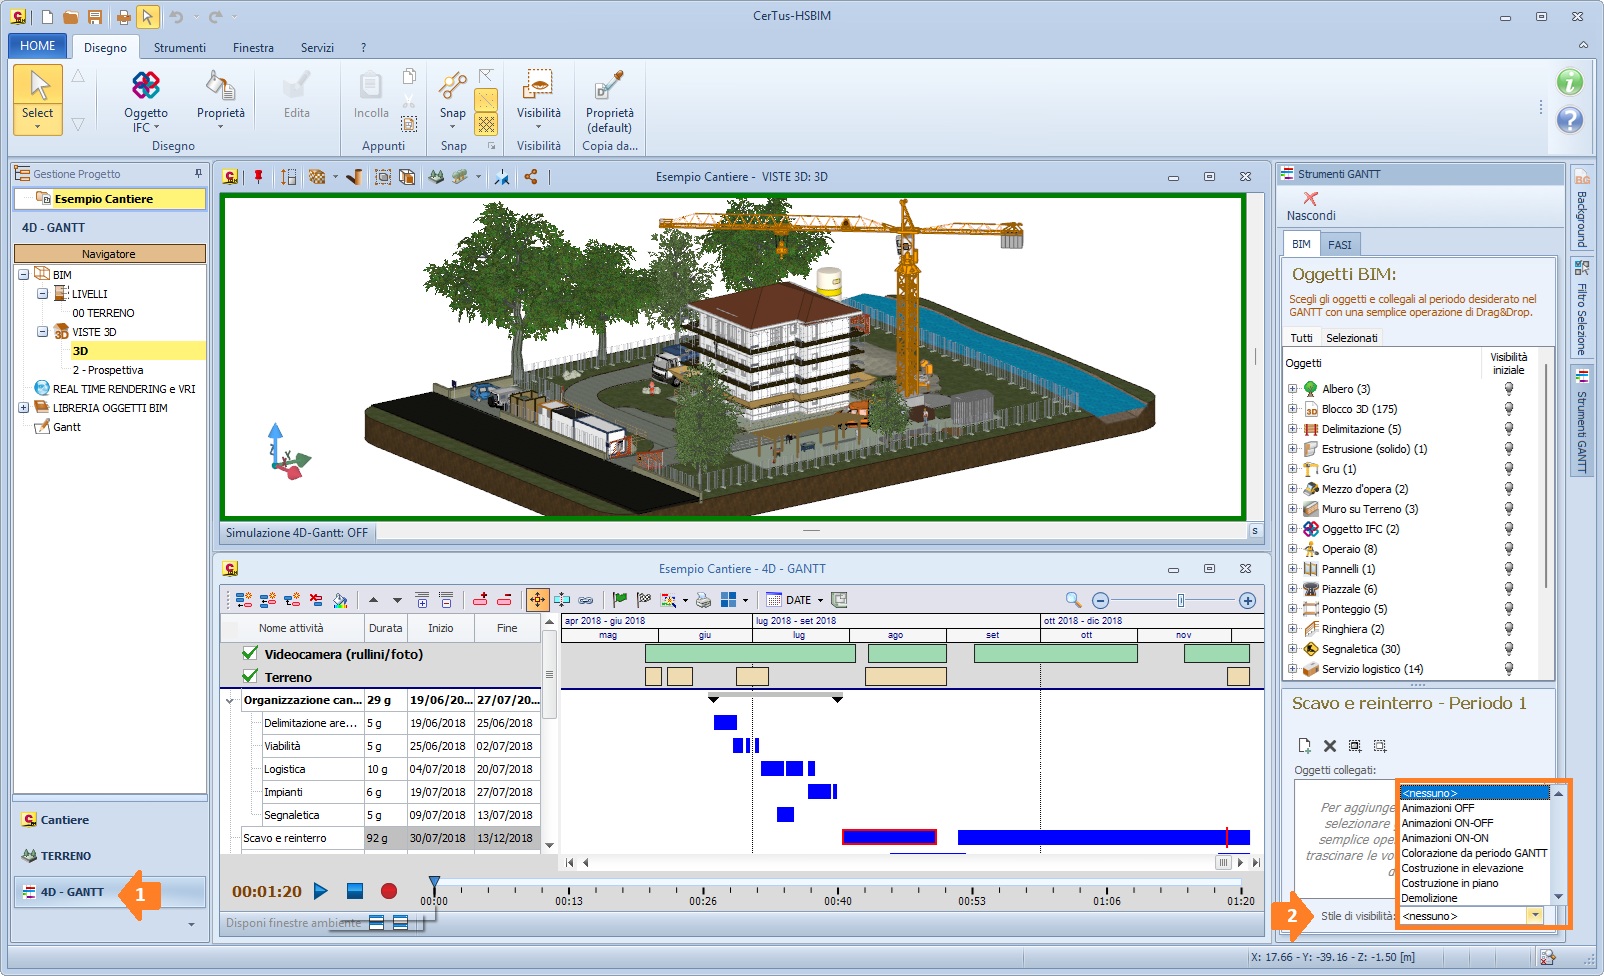
Task: Click the red record button
Action: [389, 891]
